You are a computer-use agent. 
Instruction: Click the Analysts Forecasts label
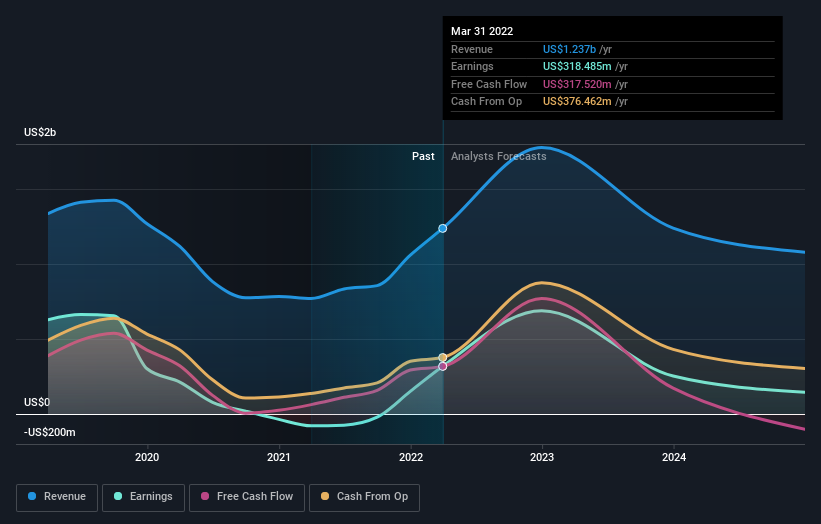(498, 156)
